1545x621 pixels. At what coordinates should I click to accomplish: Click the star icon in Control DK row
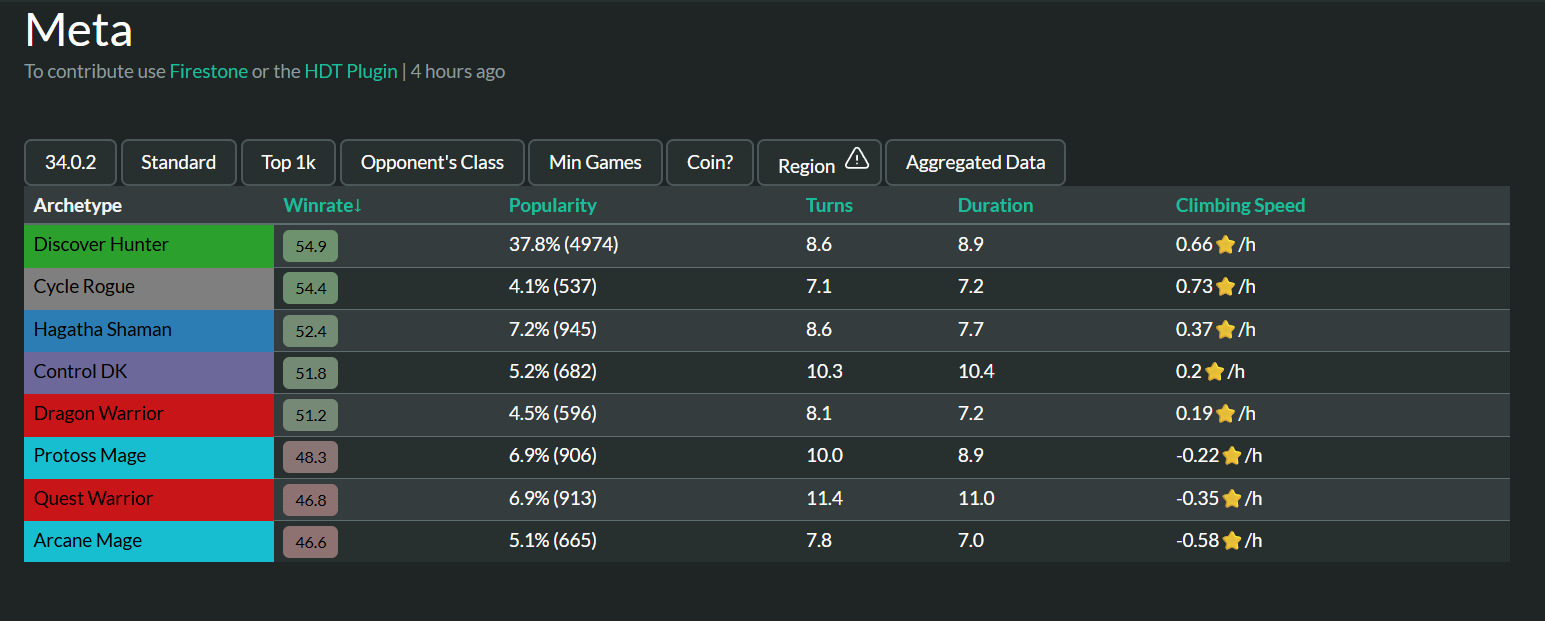point(1214,372)
